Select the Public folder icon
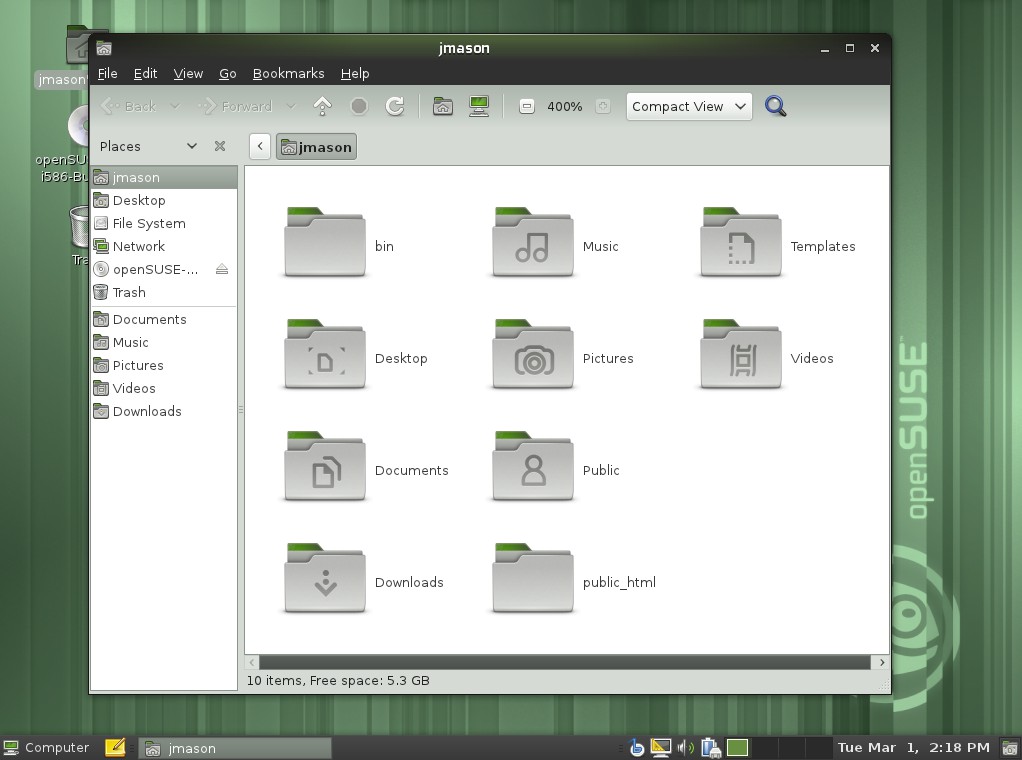Image resolution: width=1022 pixels, height=760 pixels. (533, 466)
